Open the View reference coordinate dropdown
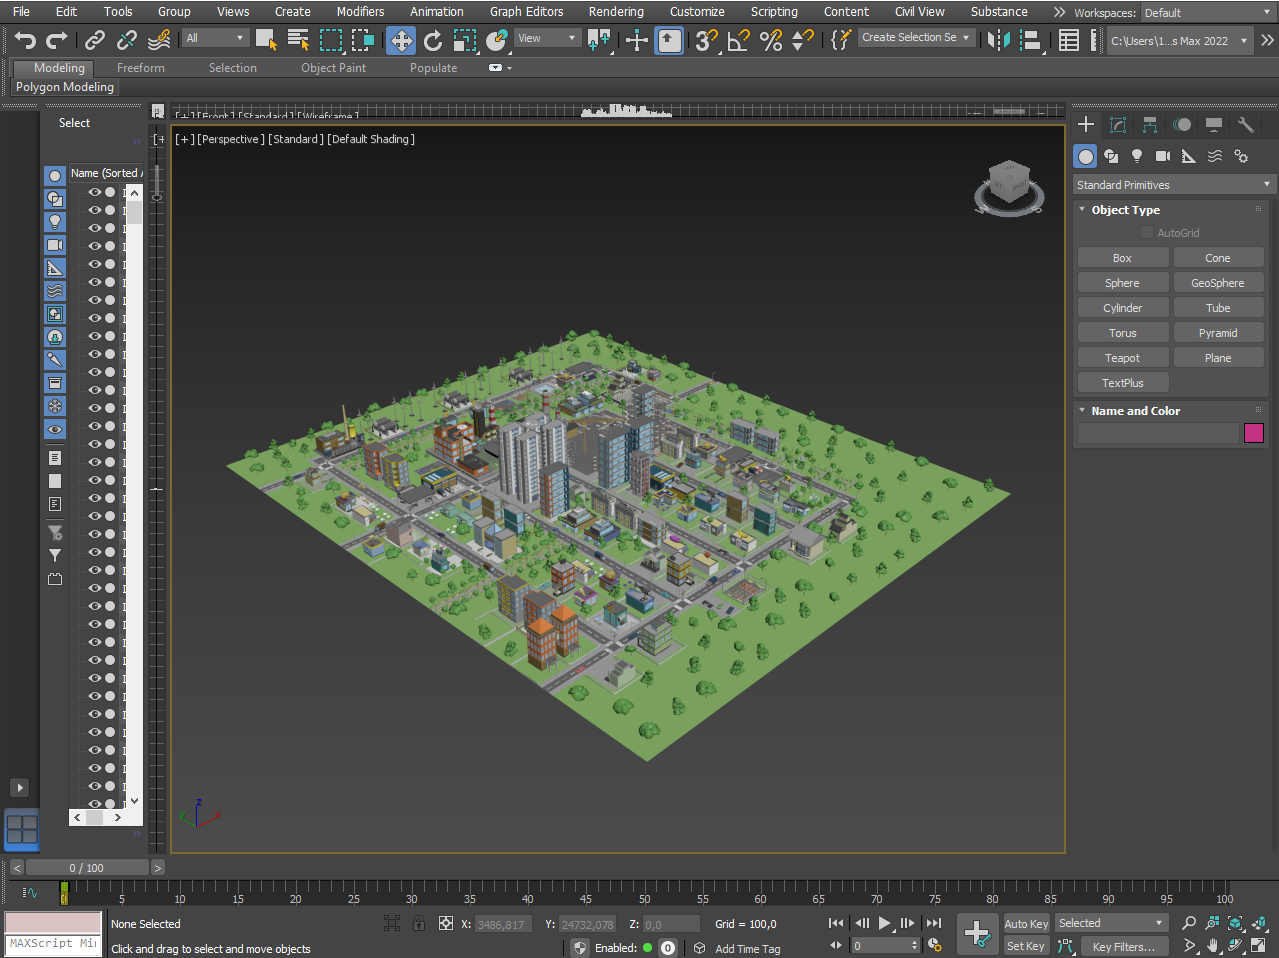This screenshot has height=958, width=1279. [547, 39]
